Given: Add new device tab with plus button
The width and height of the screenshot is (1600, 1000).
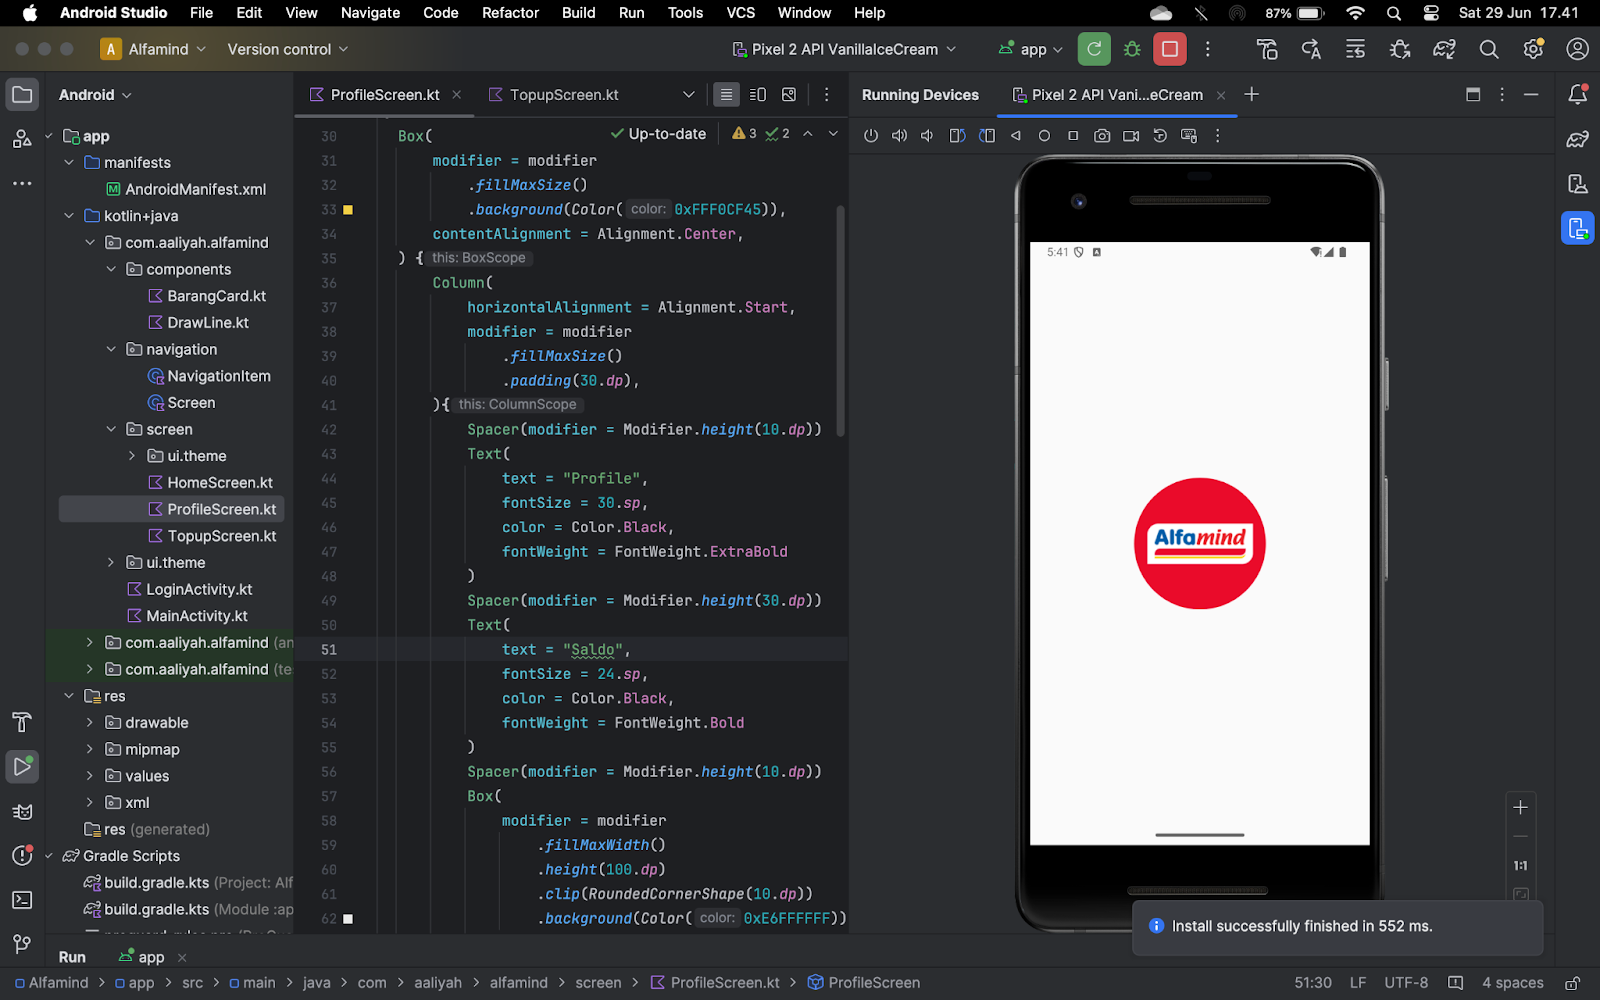Looking at the screenshot, I should click(1251, 94).
